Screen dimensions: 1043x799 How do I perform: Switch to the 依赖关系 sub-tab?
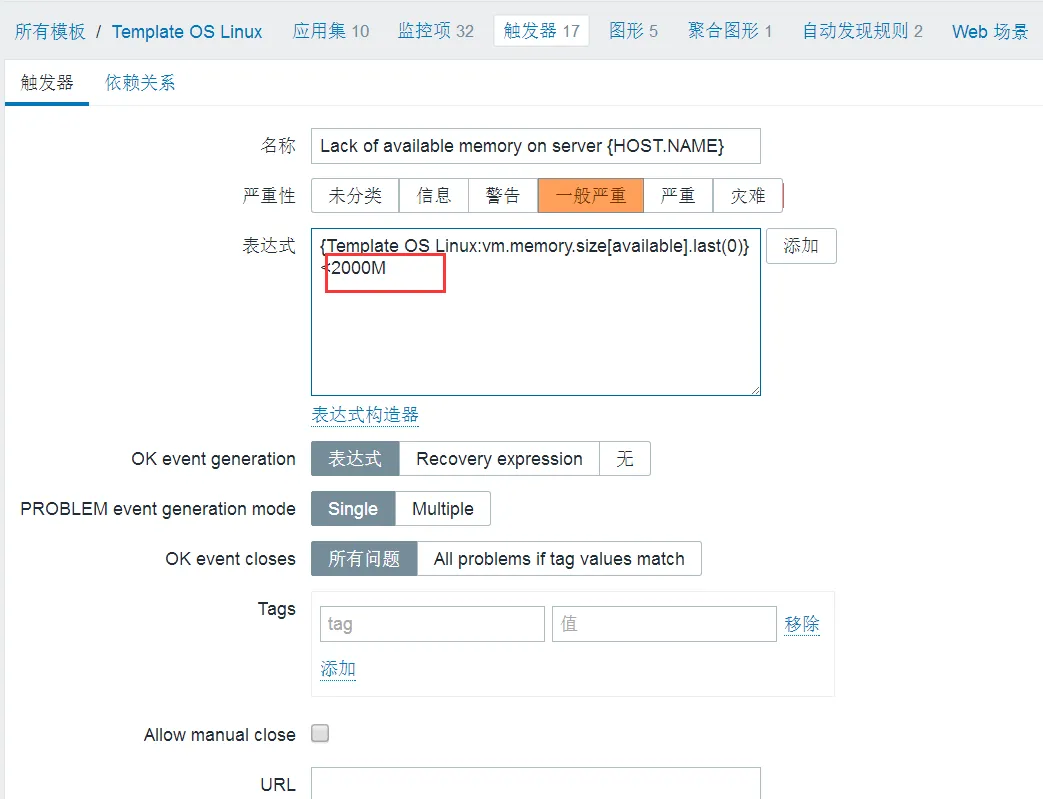pos(140,83)
